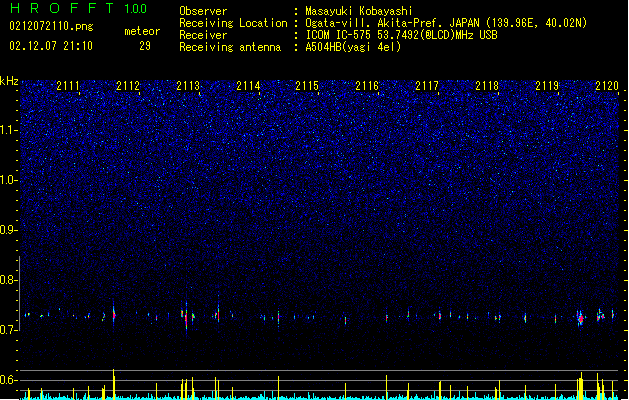Click the Observer name Masayuki Kobayashi
This screenshot has height=400, width=629.
(x=359, y=11)
